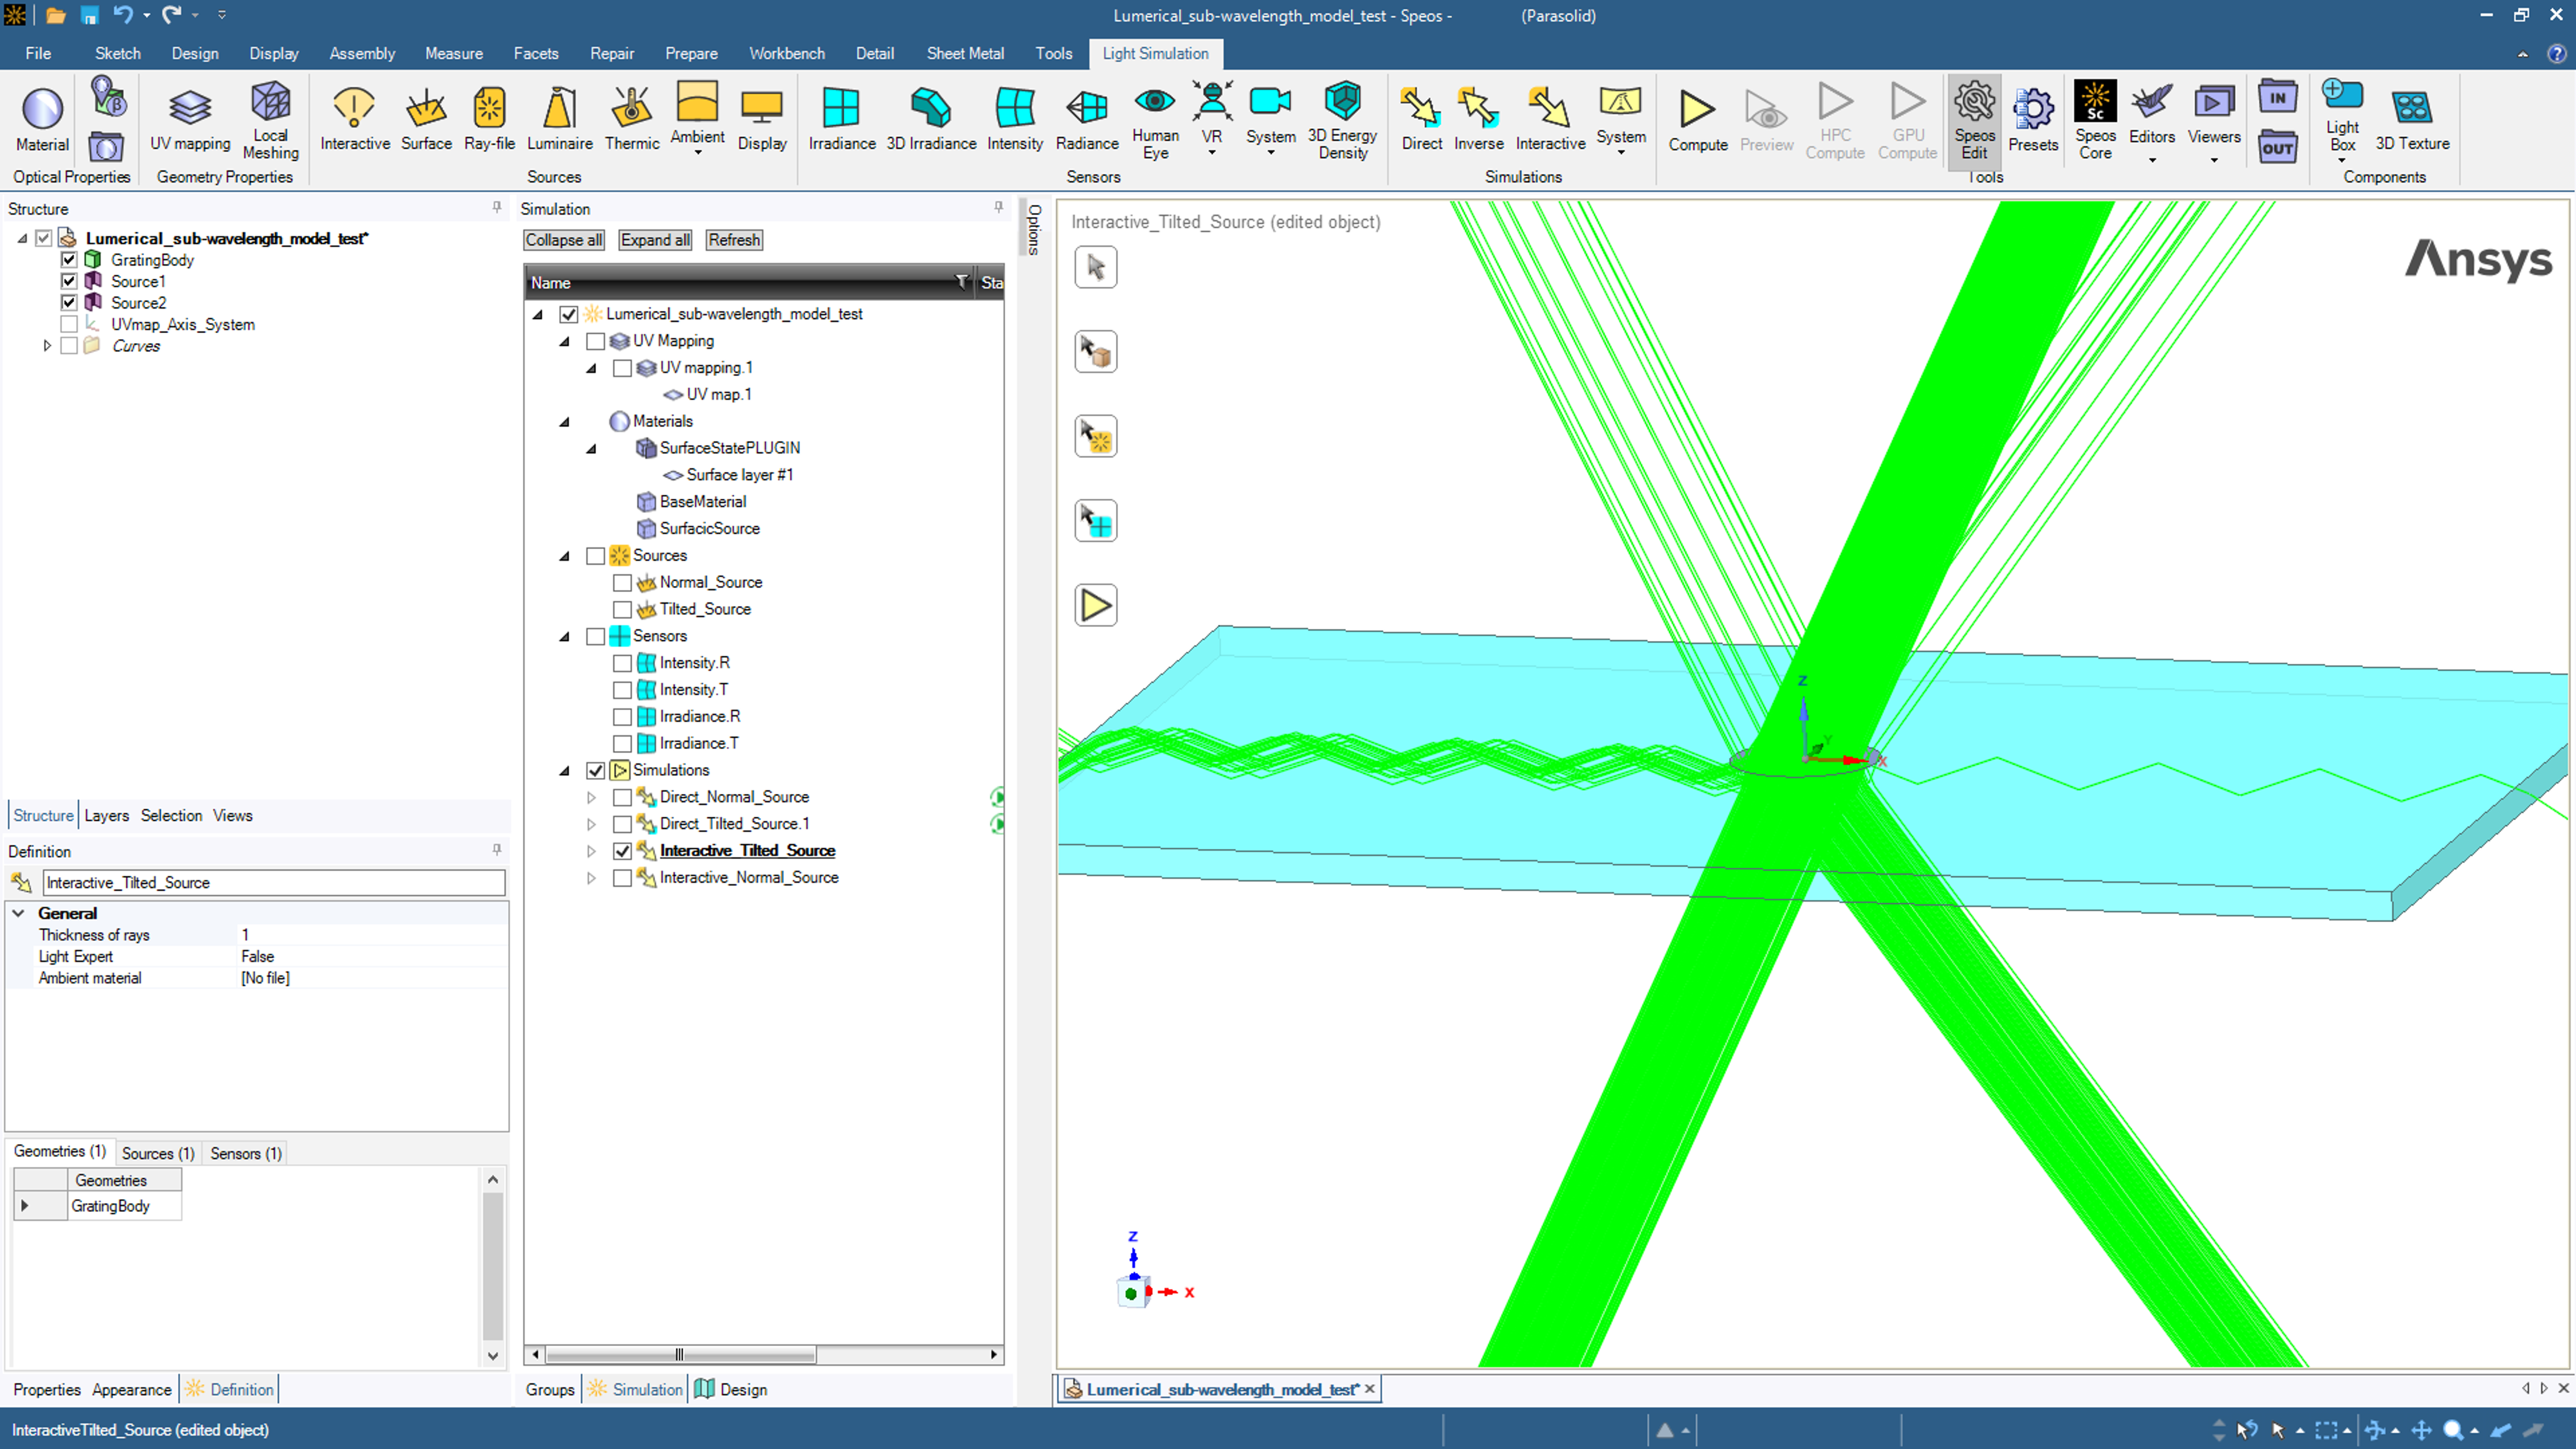Select the viewport sensor pick tool
Screen dimensions: 2576x1449
coord(1095,521)
